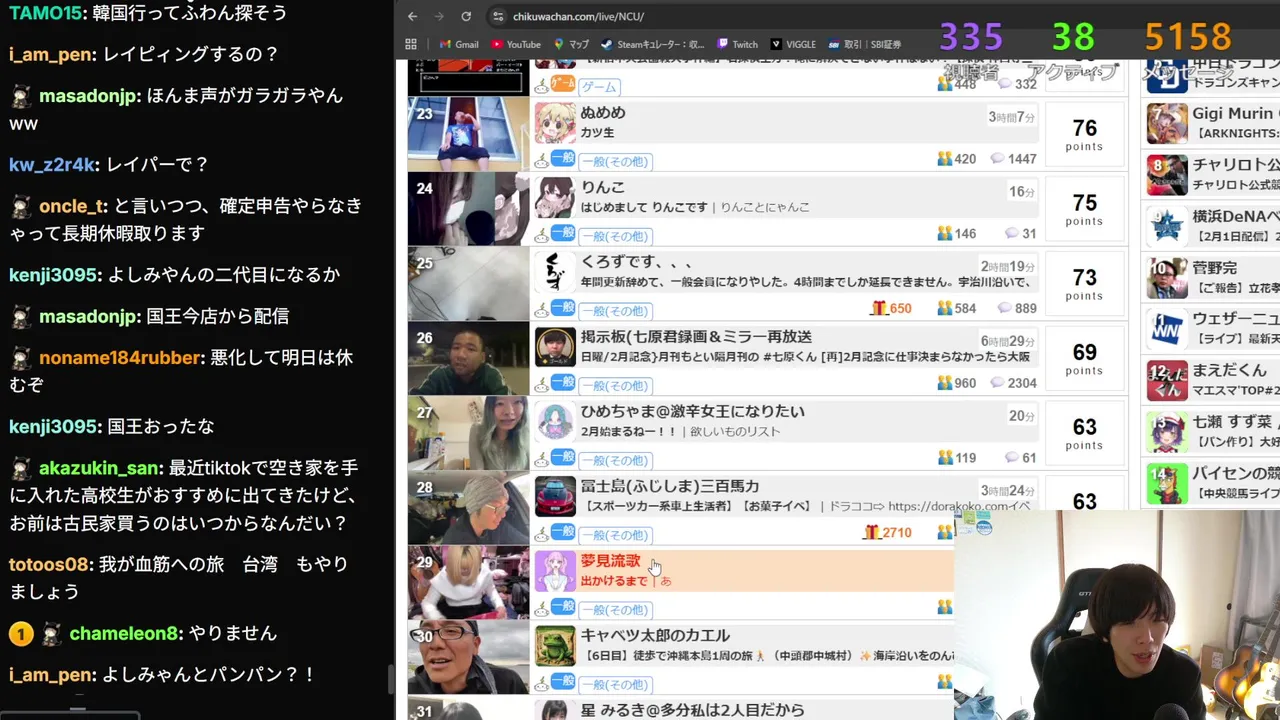The image size is (1280, 720).
Task: Click ぬぬめ's avatar icon
Action: coord(555,123)
